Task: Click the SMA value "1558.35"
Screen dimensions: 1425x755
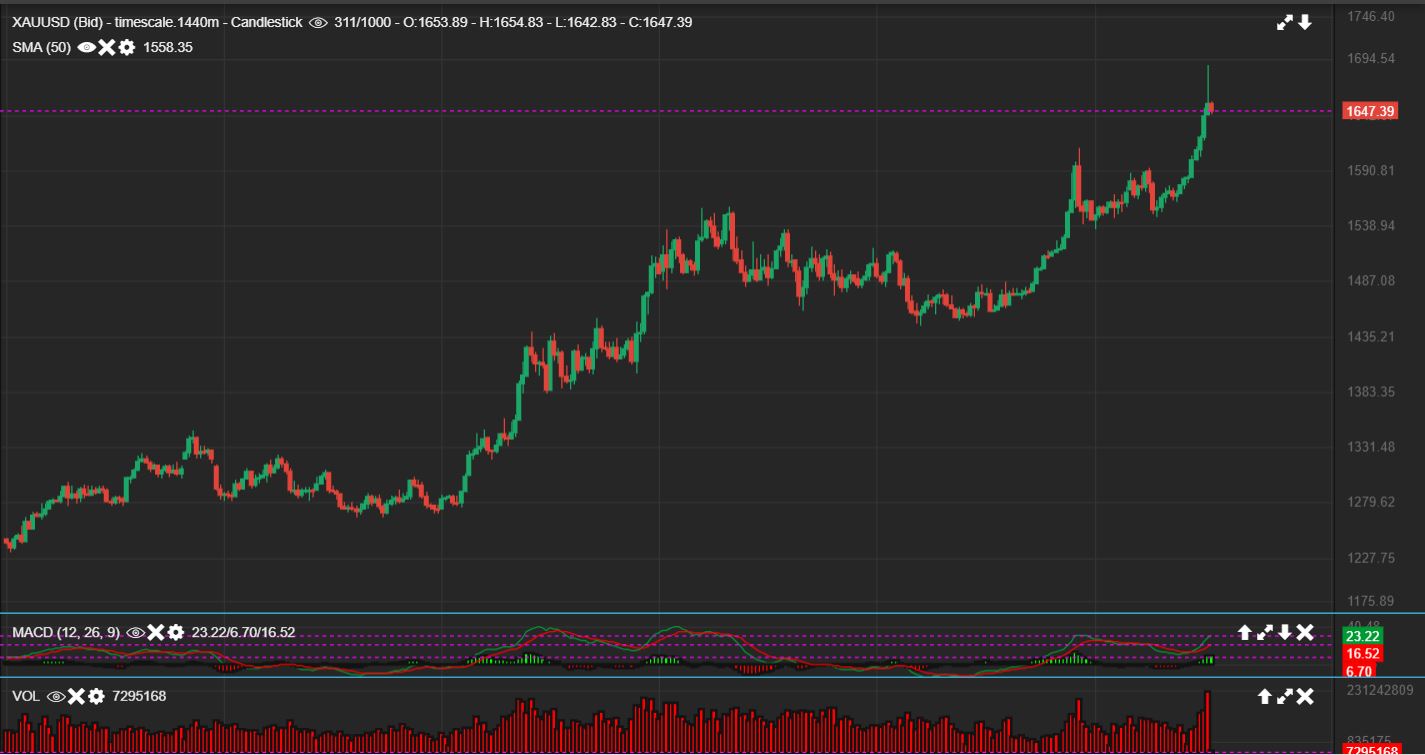Action: (x=168, y=47)
